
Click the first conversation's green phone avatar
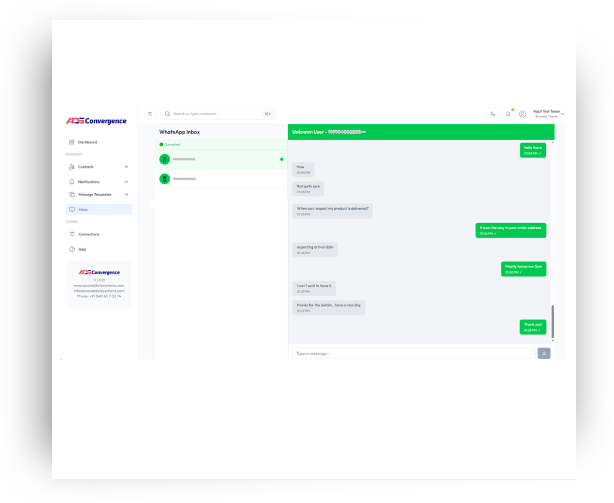pos(165,159)
